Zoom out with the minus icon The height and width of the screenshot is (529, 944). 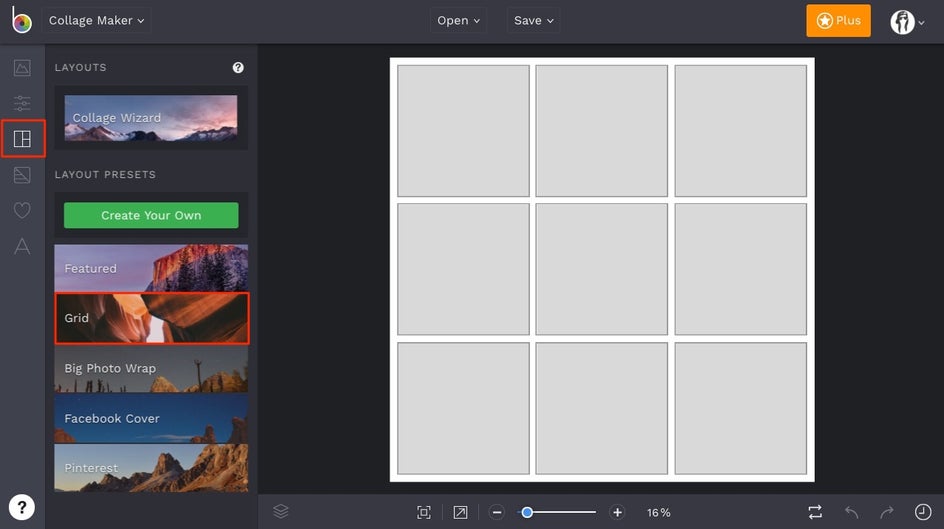[497, 512]
